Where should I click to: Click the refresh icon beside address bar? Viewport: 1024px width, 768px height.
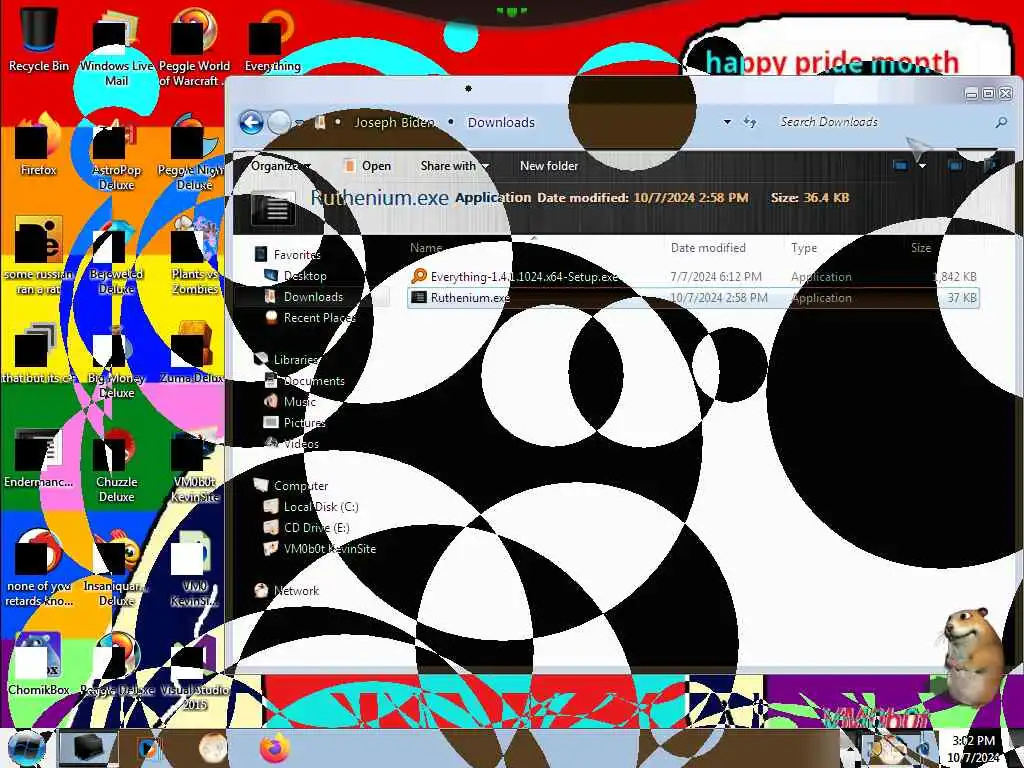pos(750,122)
